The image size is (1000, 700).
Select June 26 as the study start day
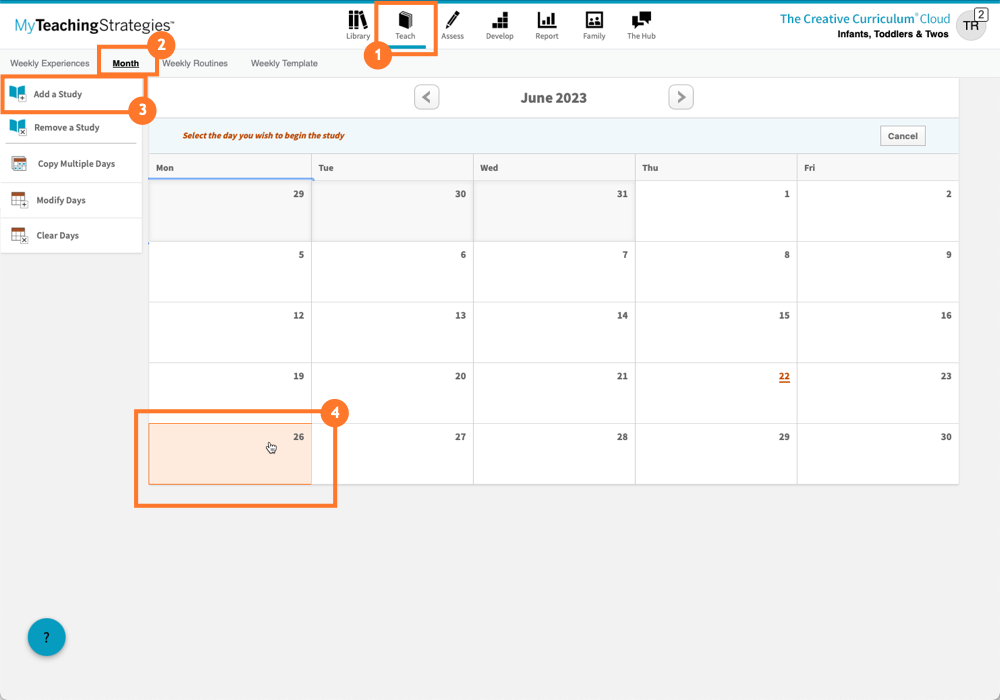tap(230, 453)
